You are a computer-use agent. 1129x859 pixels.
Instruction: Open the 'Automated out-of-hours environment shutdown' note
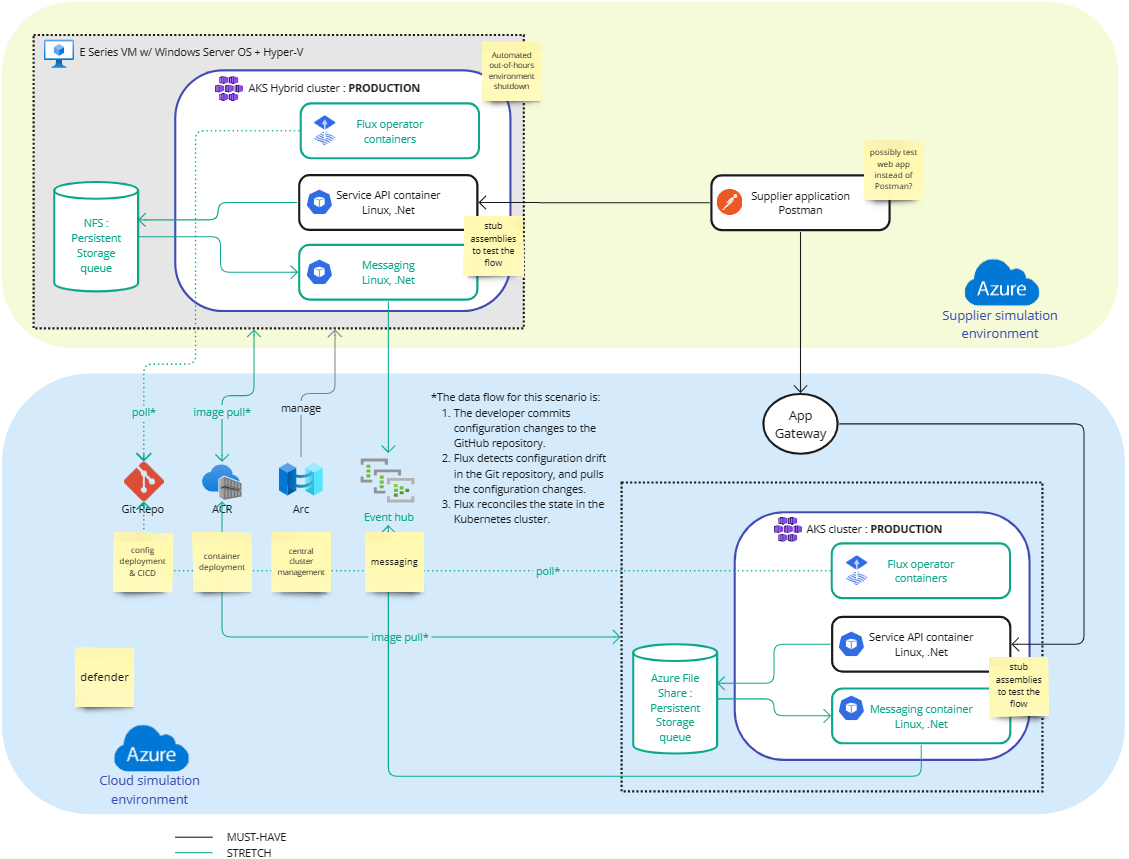coord(511,73)
